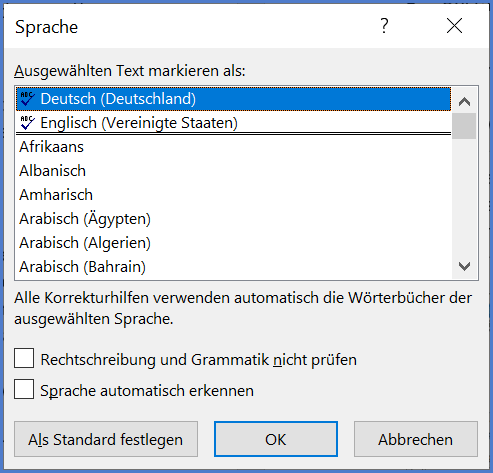Enable Rechtschreibung und Grammatik nicht prüfen checkbox

click(24, 358)
